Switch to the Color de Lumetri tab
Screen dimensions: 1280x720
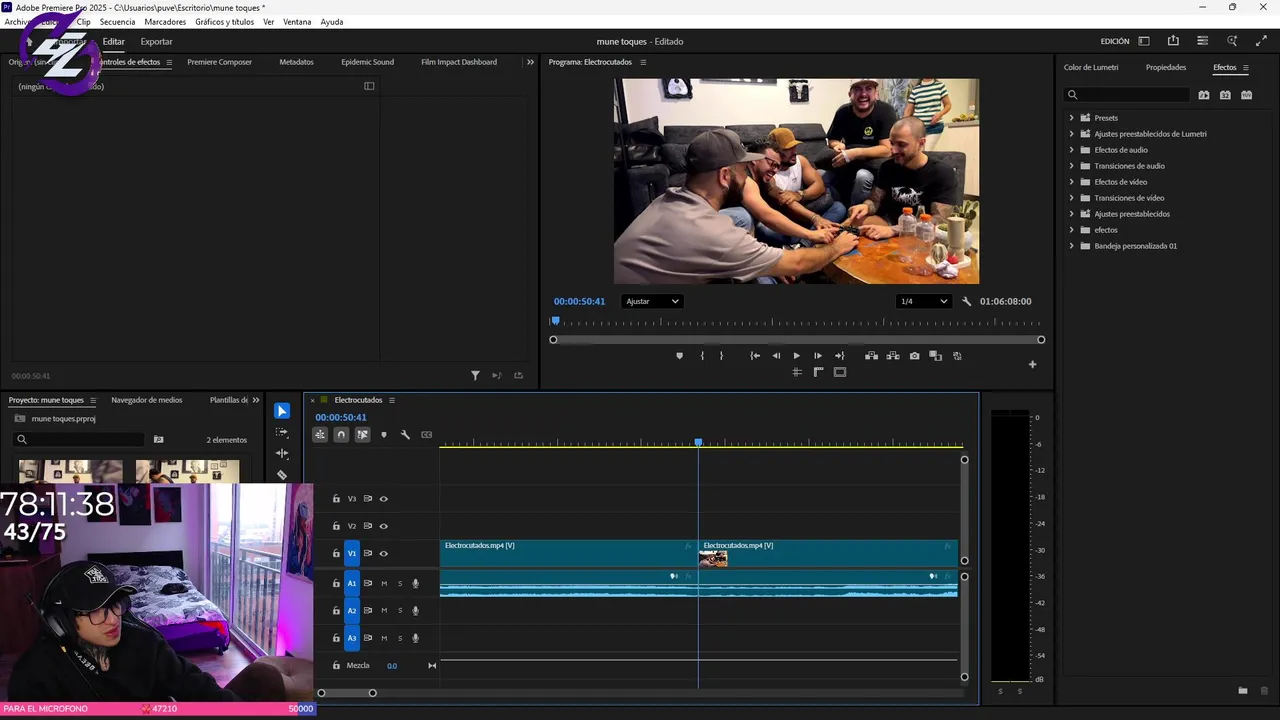pyautogui.click(x=1091, y=68)
